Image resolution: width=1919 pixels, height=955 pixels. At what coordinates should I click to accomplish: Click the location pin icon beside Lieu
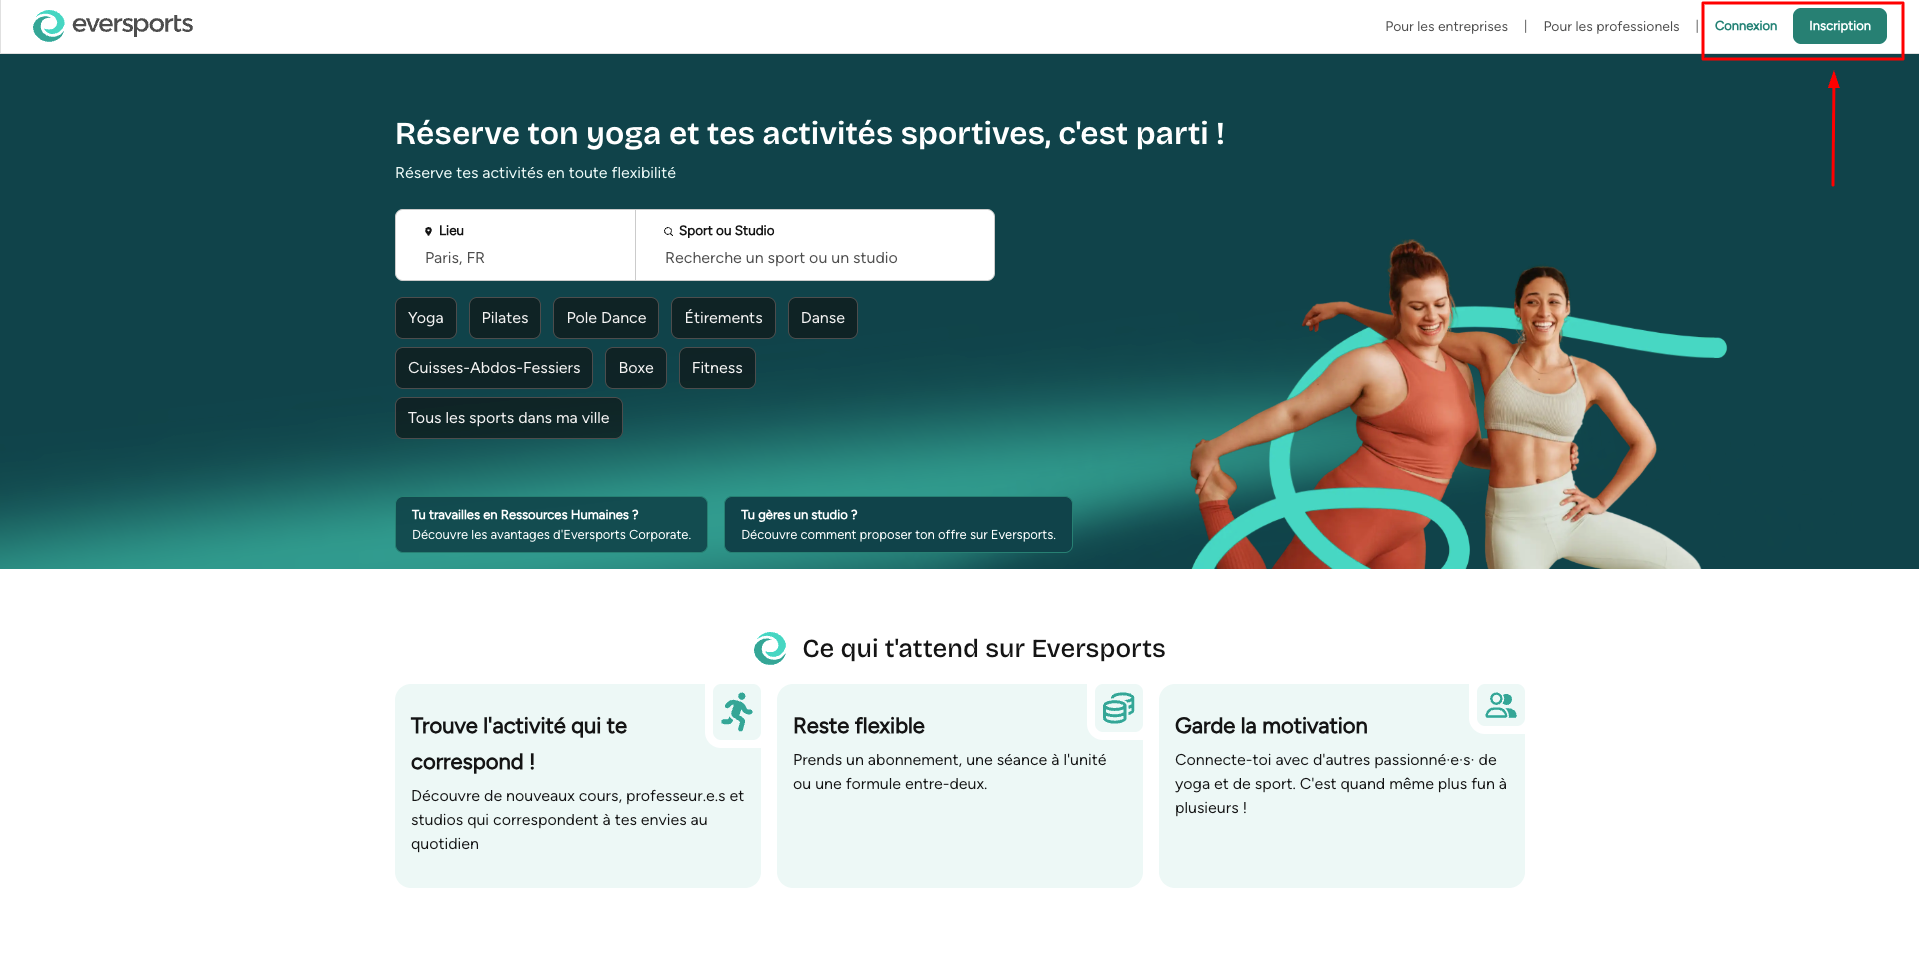pyautogui.click(x=429, y=231)
